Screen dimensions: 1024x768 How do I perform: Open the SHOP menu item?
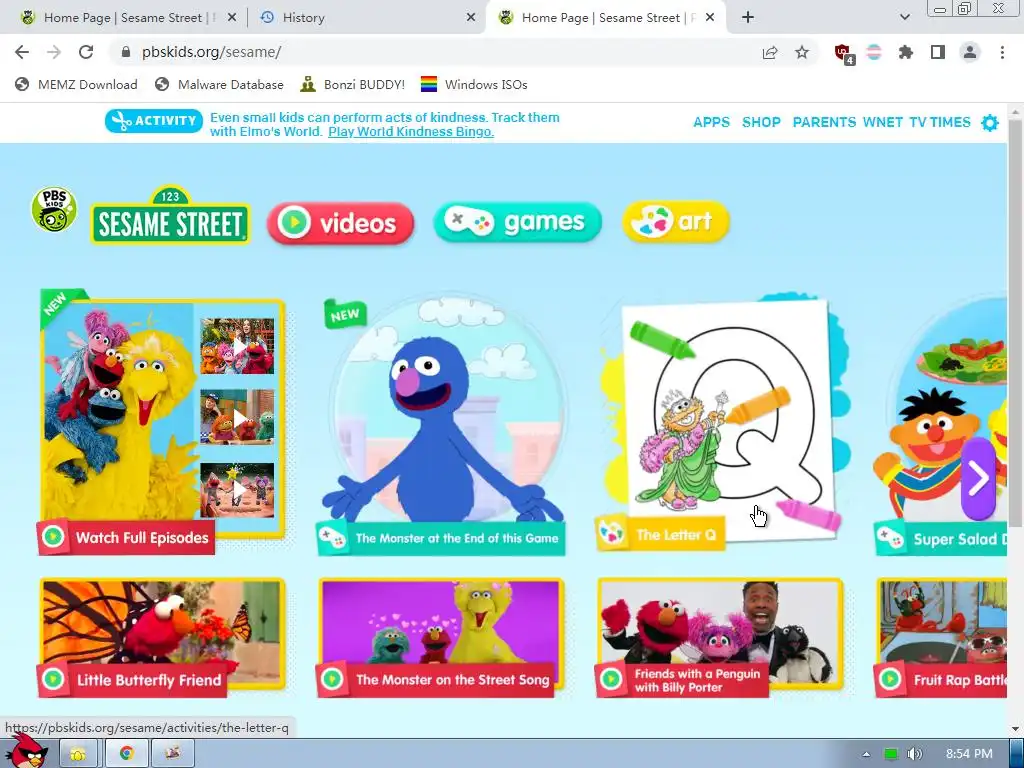[x=761, y=122]
